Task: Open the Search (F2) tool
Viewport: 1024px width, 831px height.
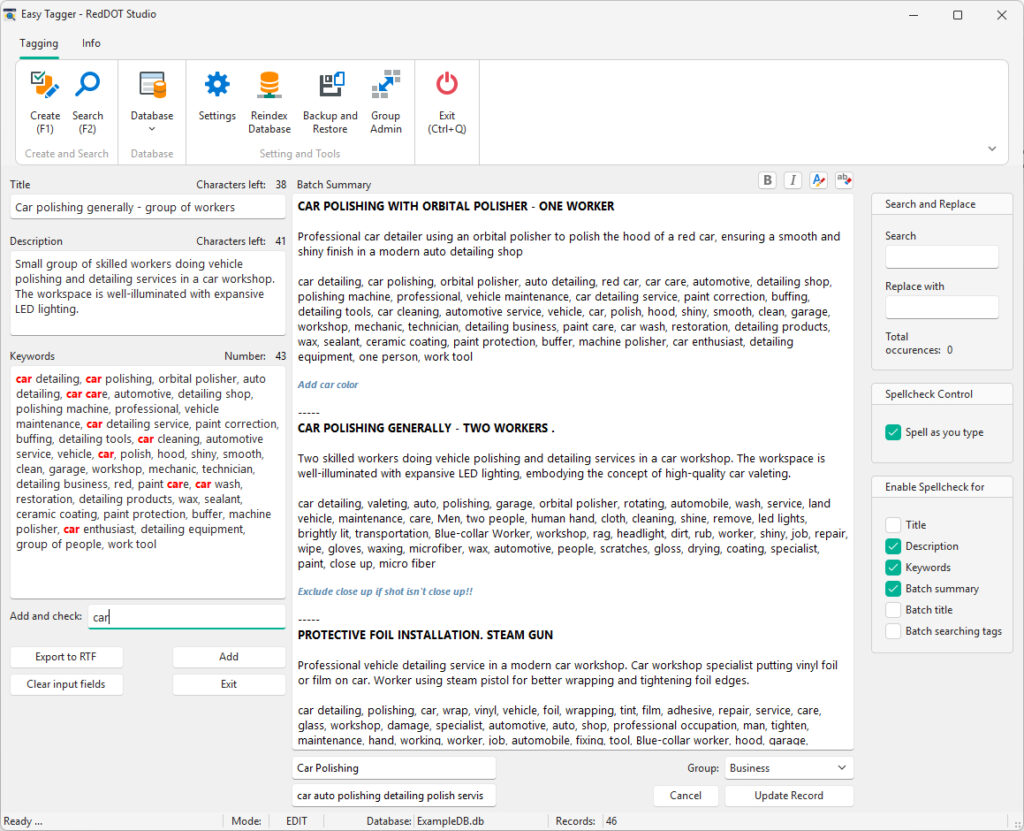Action: [88, 97]
